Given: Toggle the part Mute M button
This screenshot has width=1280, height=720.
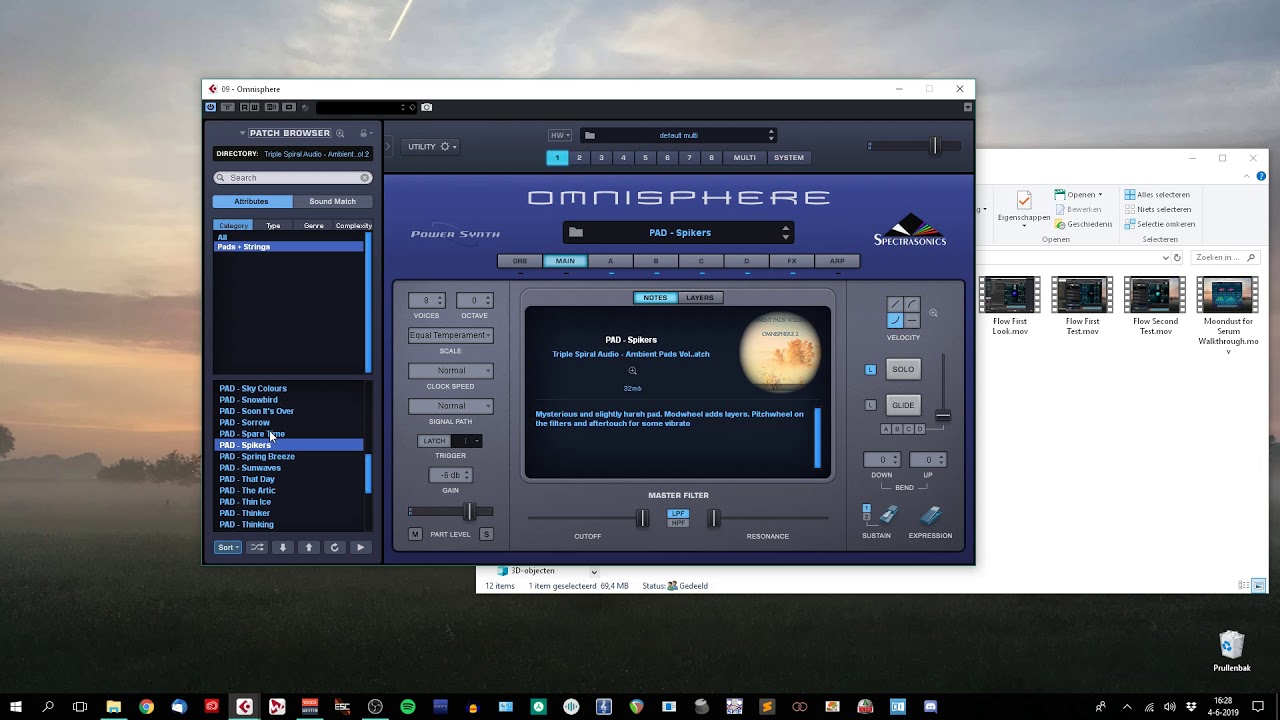Looking at the screenshot, I should pos(415,534).
